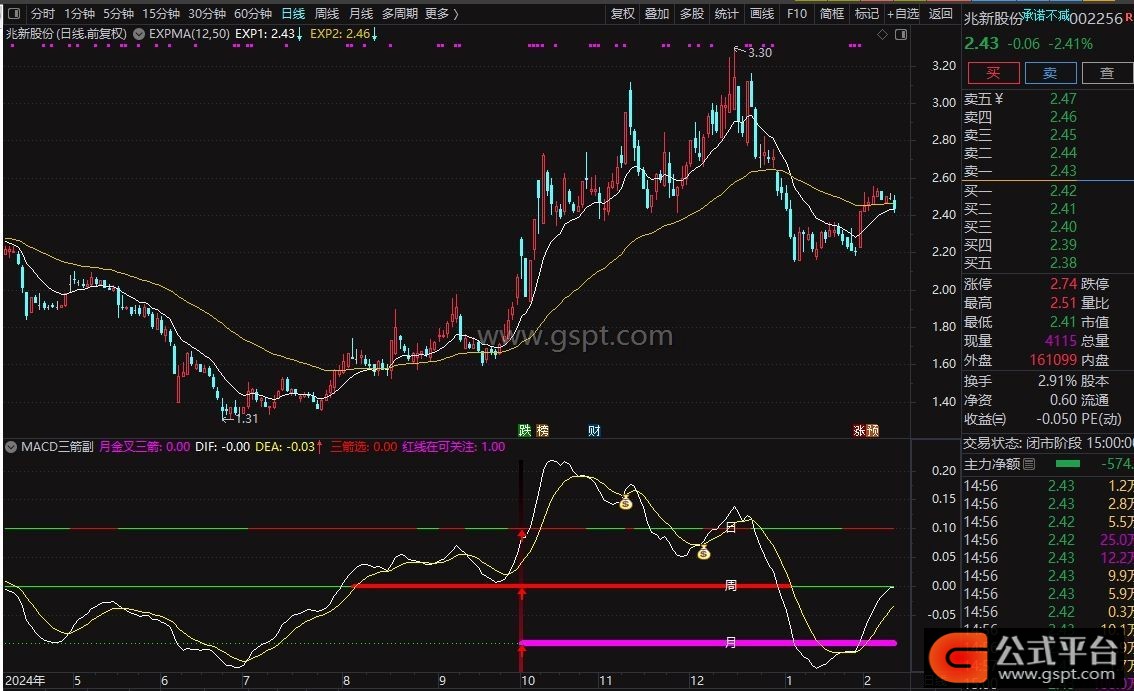Click the 卖五 price 2.47
This screenshot has height=691, width=1134.
tap(1063, 98)
